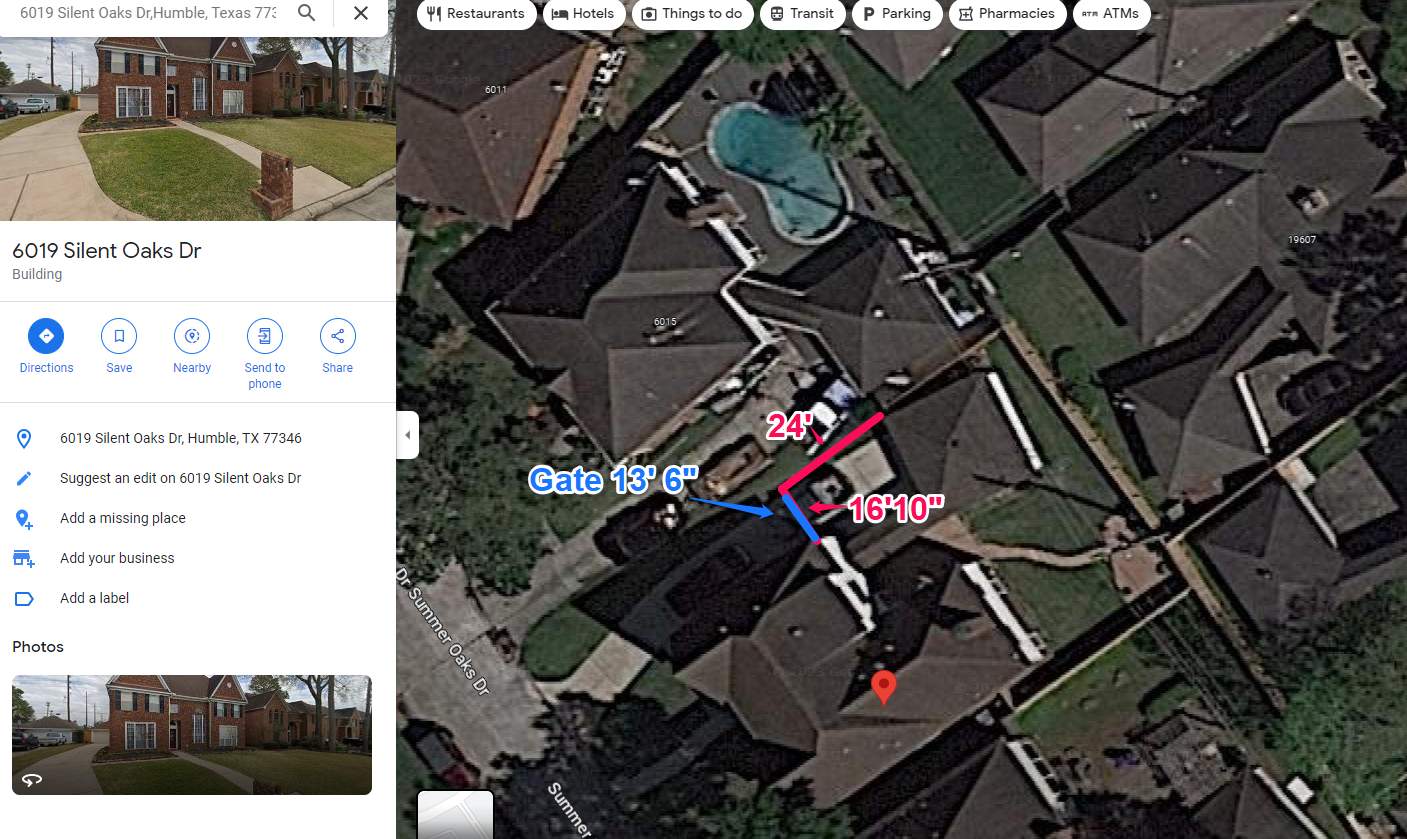Click the address search input field

coord(148,13)
